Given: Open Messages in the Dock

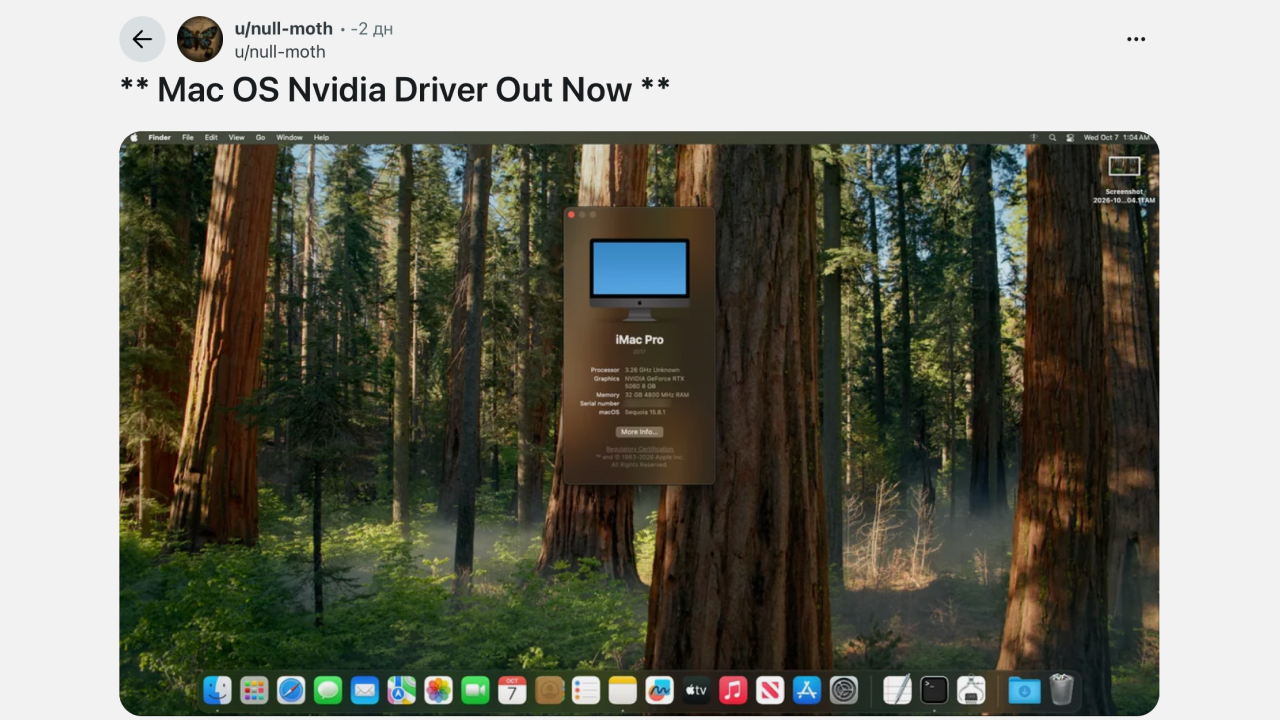Looking at the screenshot, I should pos(328,690).
